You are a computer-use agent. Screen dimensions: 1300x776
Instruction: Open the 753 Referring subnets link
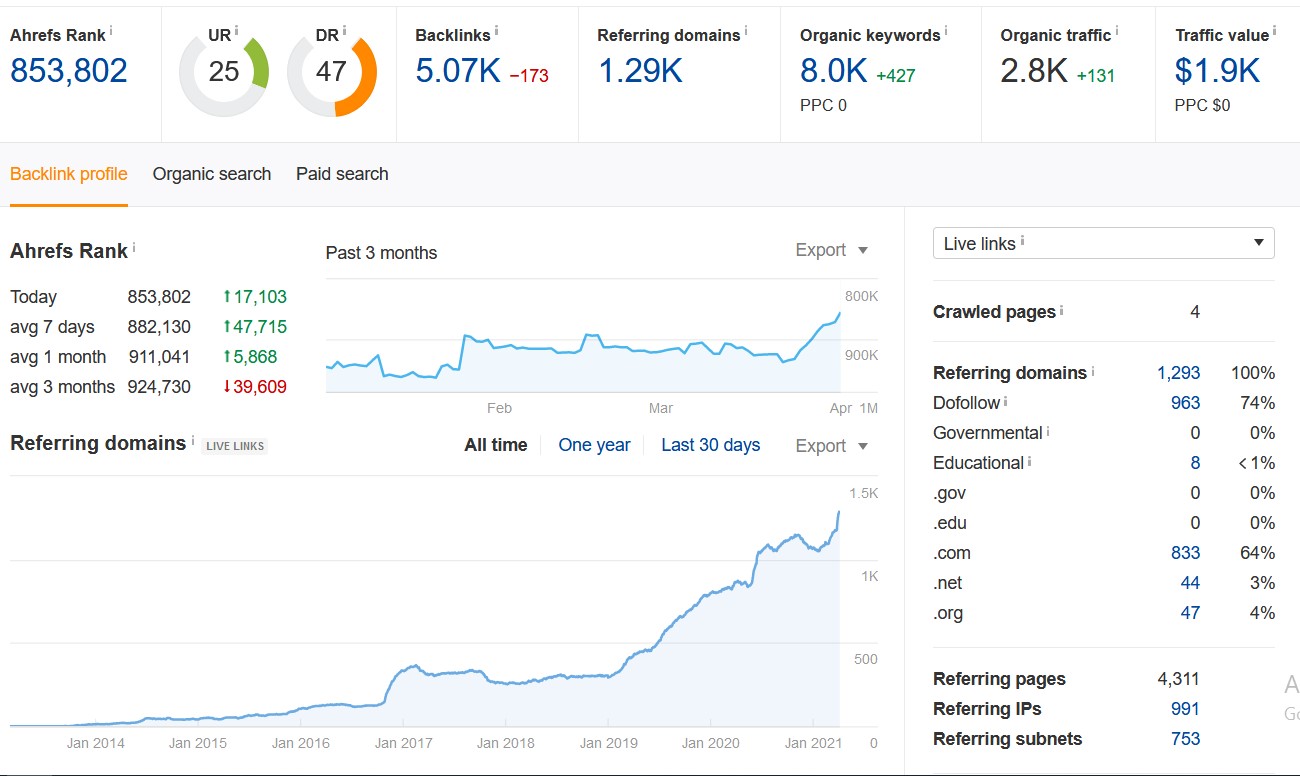(x=1186, y=739)
